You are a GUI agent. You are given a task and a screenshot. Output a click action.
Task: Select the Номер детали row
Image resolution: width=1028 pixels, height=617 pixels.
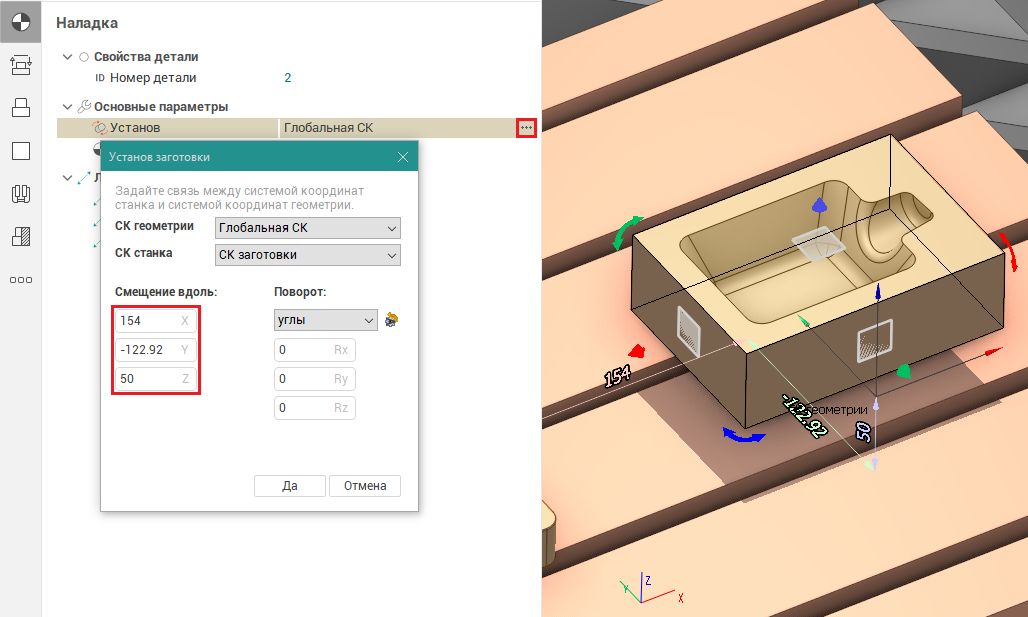153,78
